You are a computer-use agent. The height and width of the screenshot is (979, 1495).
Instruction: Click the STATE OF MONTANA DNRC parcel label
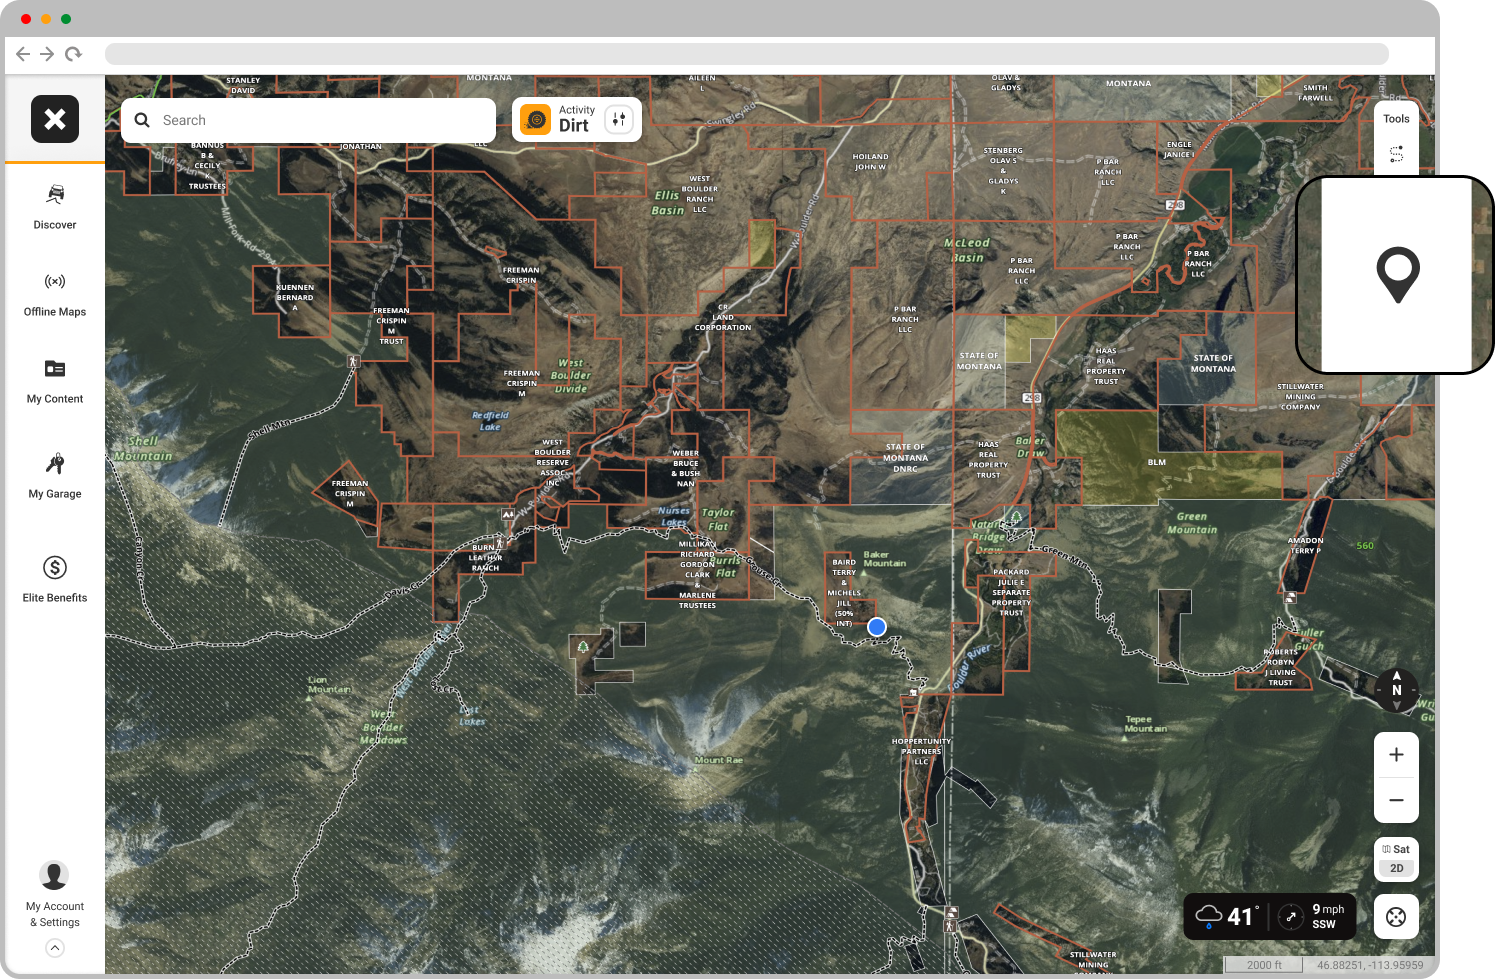[905, 458]
